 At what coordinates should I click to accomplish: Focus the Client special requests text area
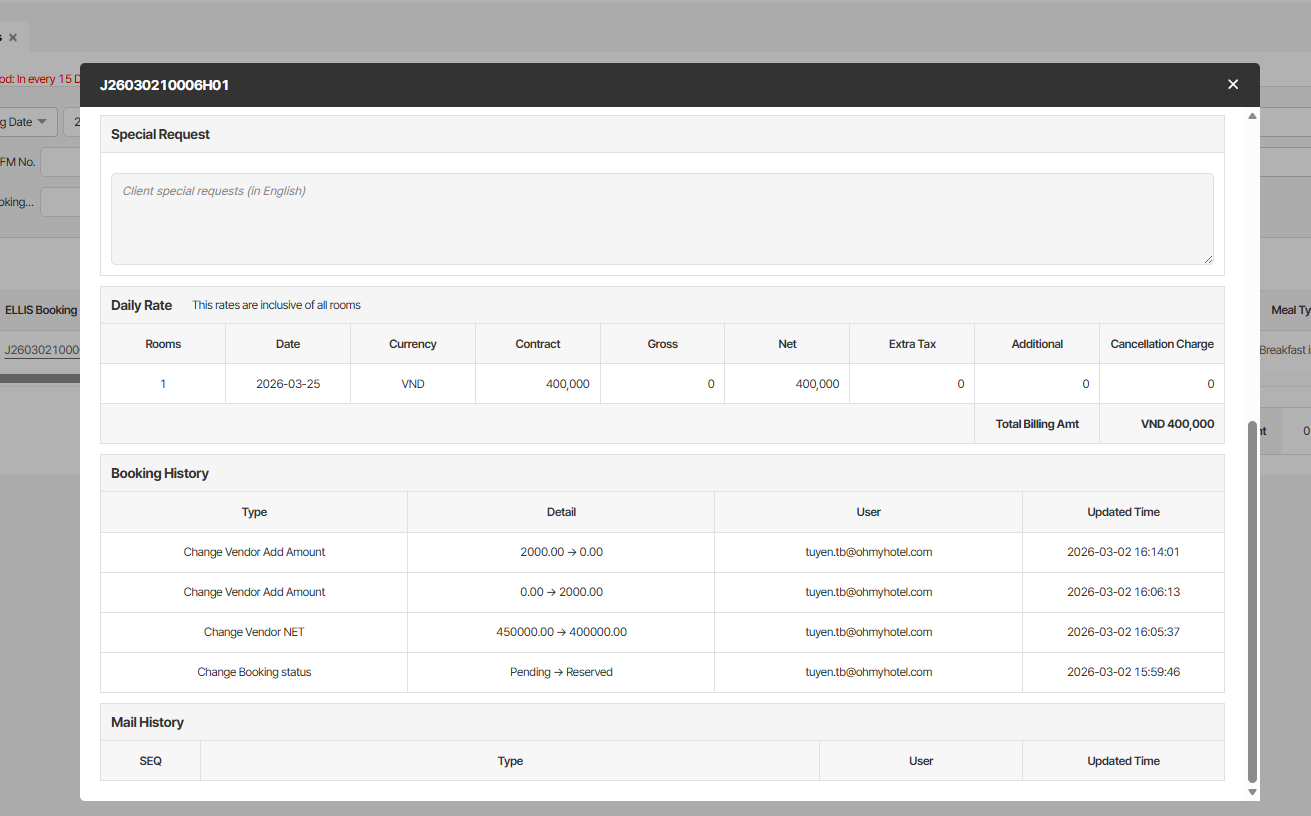662,219
